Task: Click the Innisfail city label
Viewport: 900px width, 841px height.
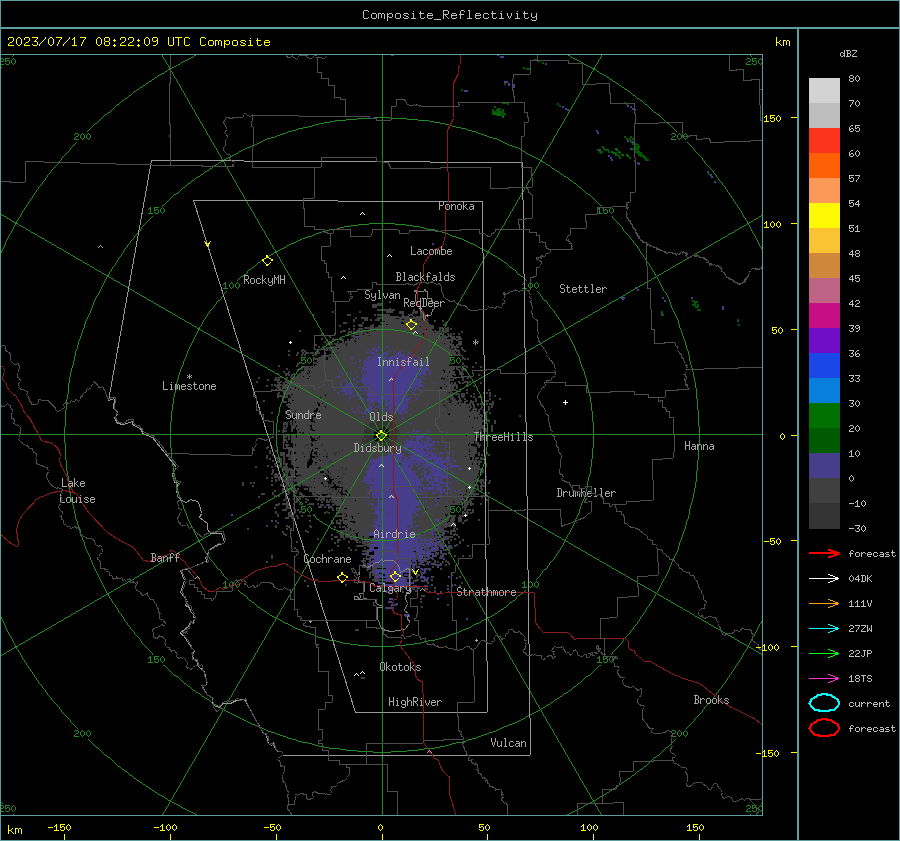Action: click(x=403, y=362)
